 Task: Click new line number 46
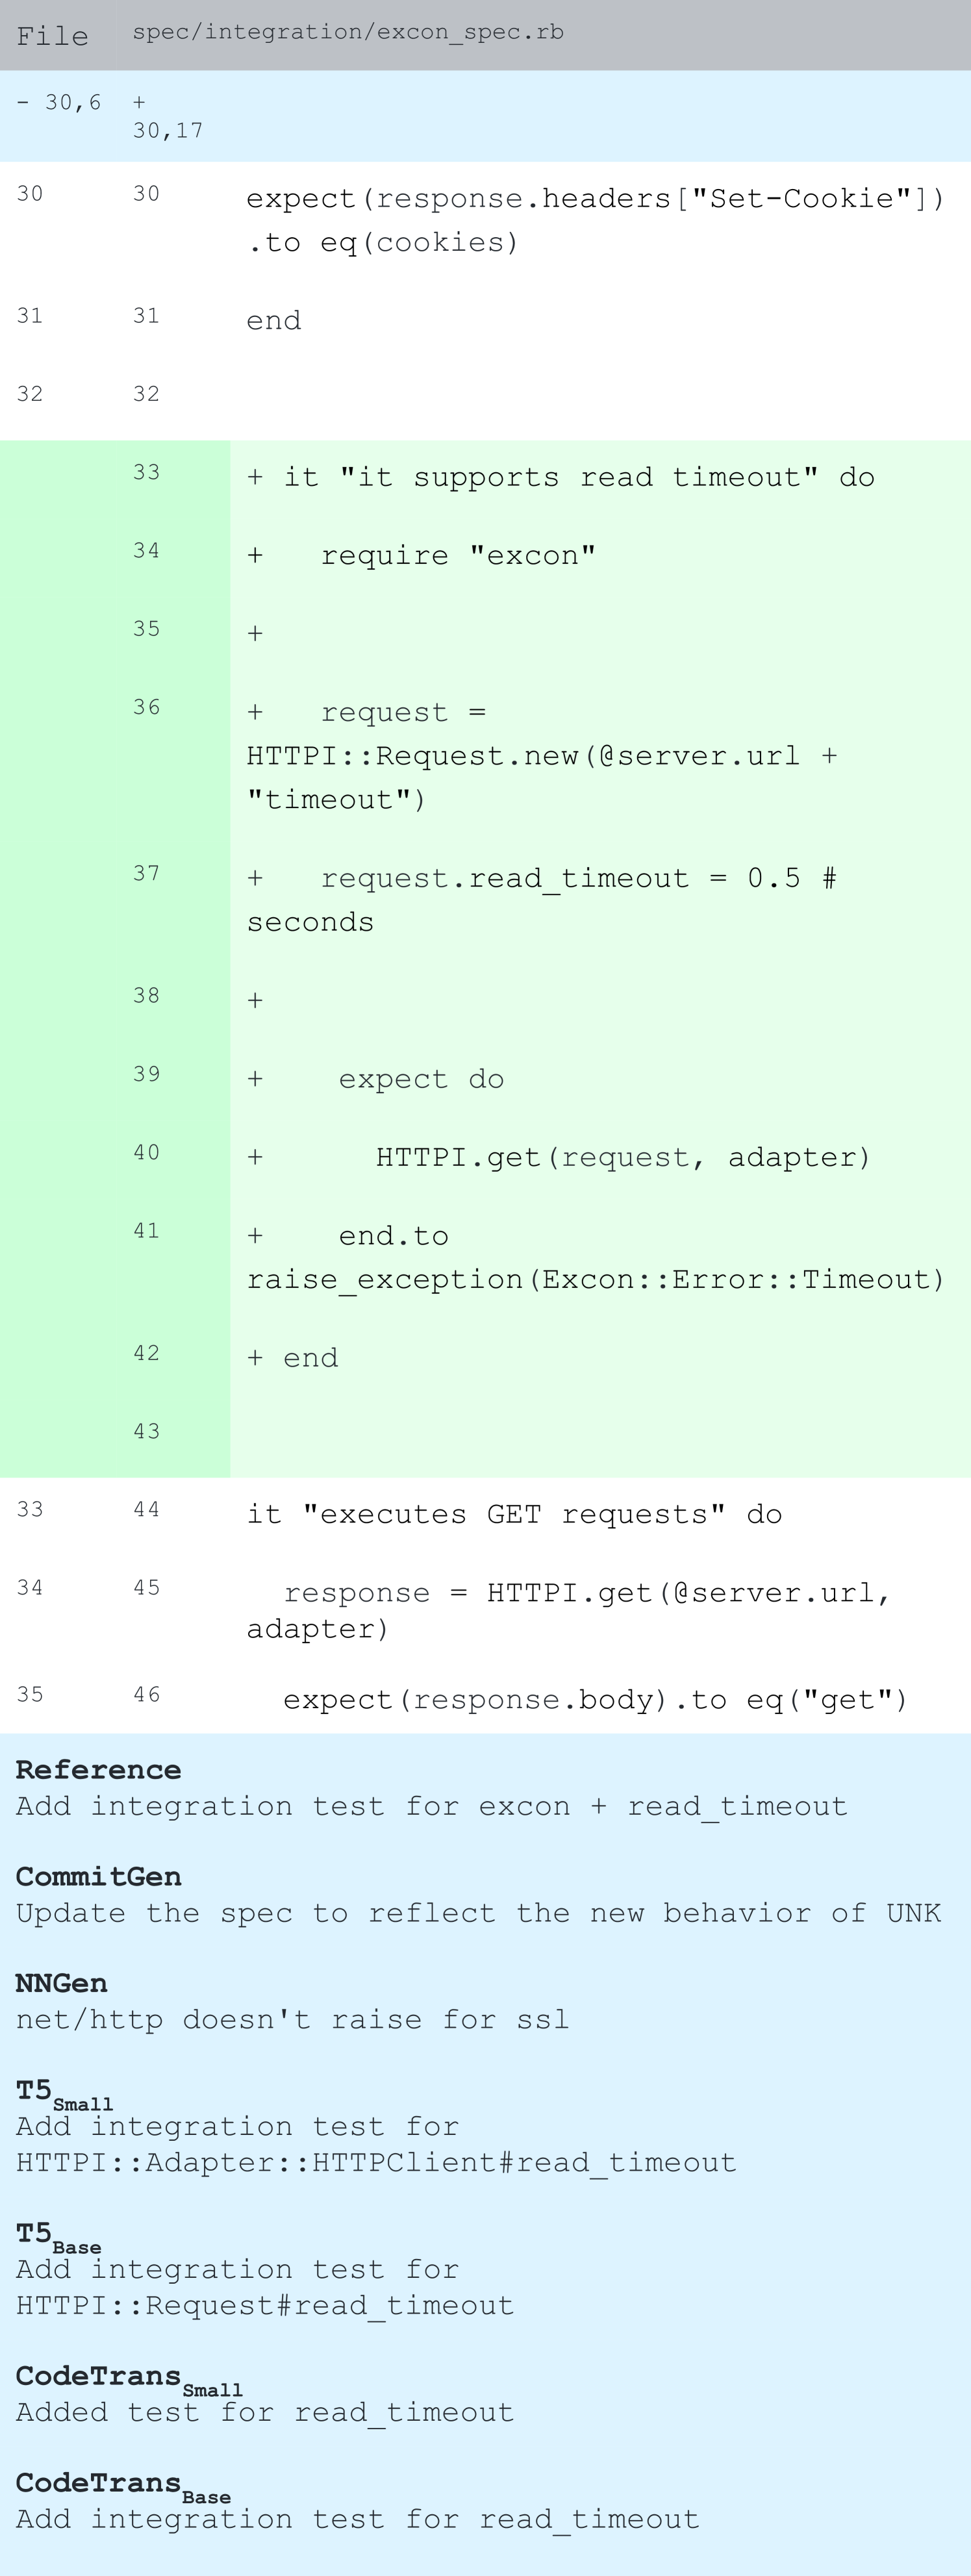click(x=146, y=1694)
